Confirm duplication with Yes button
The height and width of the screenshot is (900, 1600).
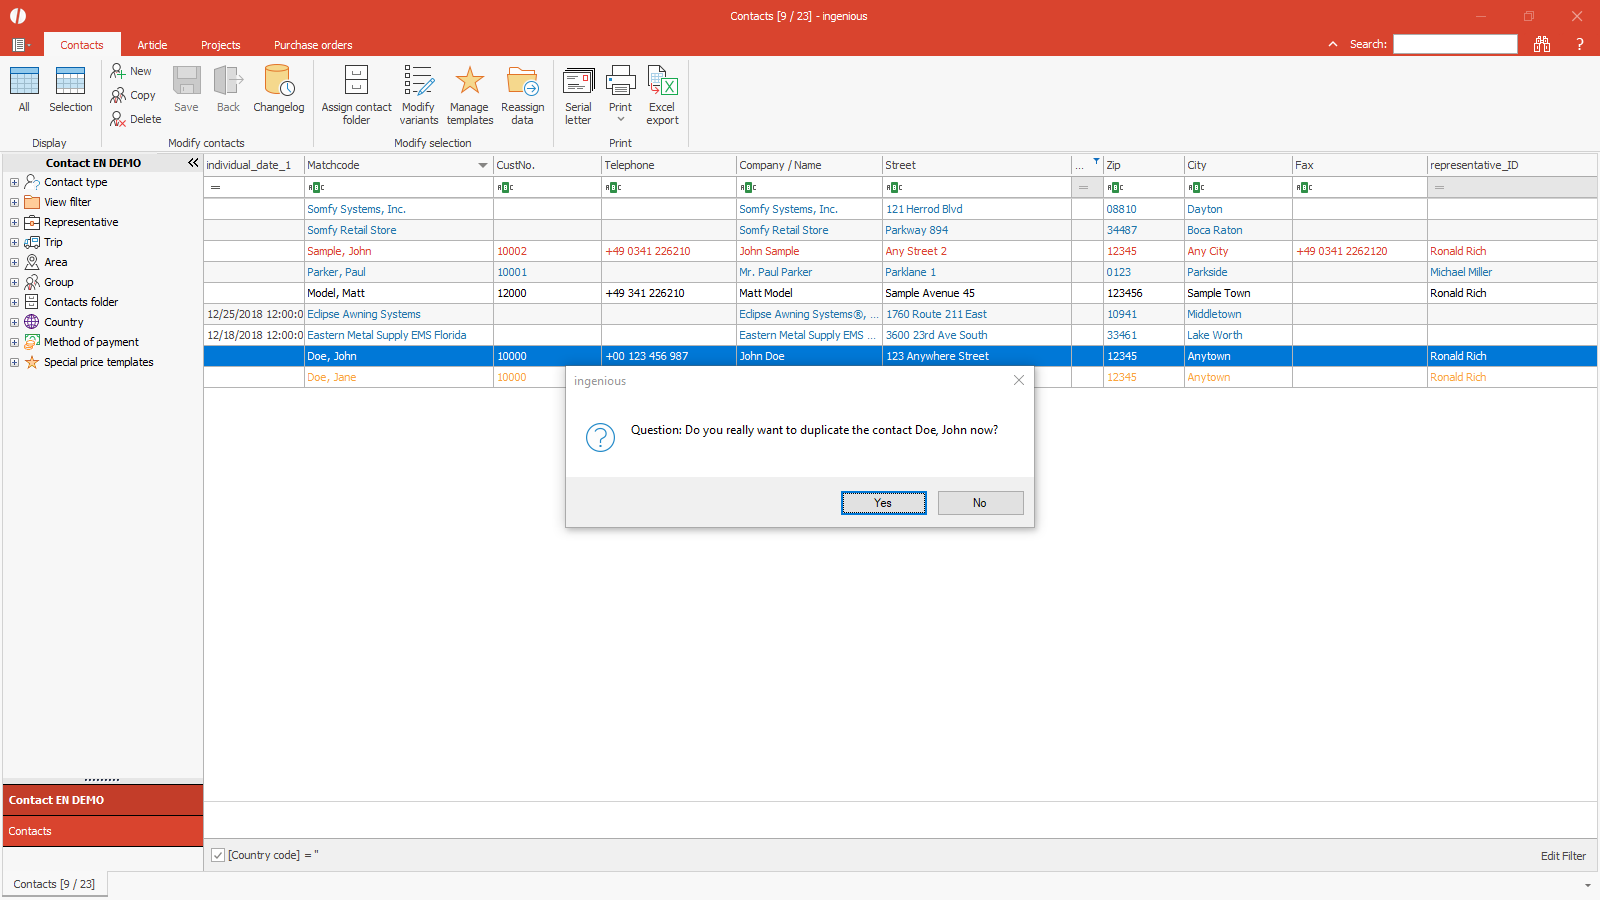click(x=883, y=503)
